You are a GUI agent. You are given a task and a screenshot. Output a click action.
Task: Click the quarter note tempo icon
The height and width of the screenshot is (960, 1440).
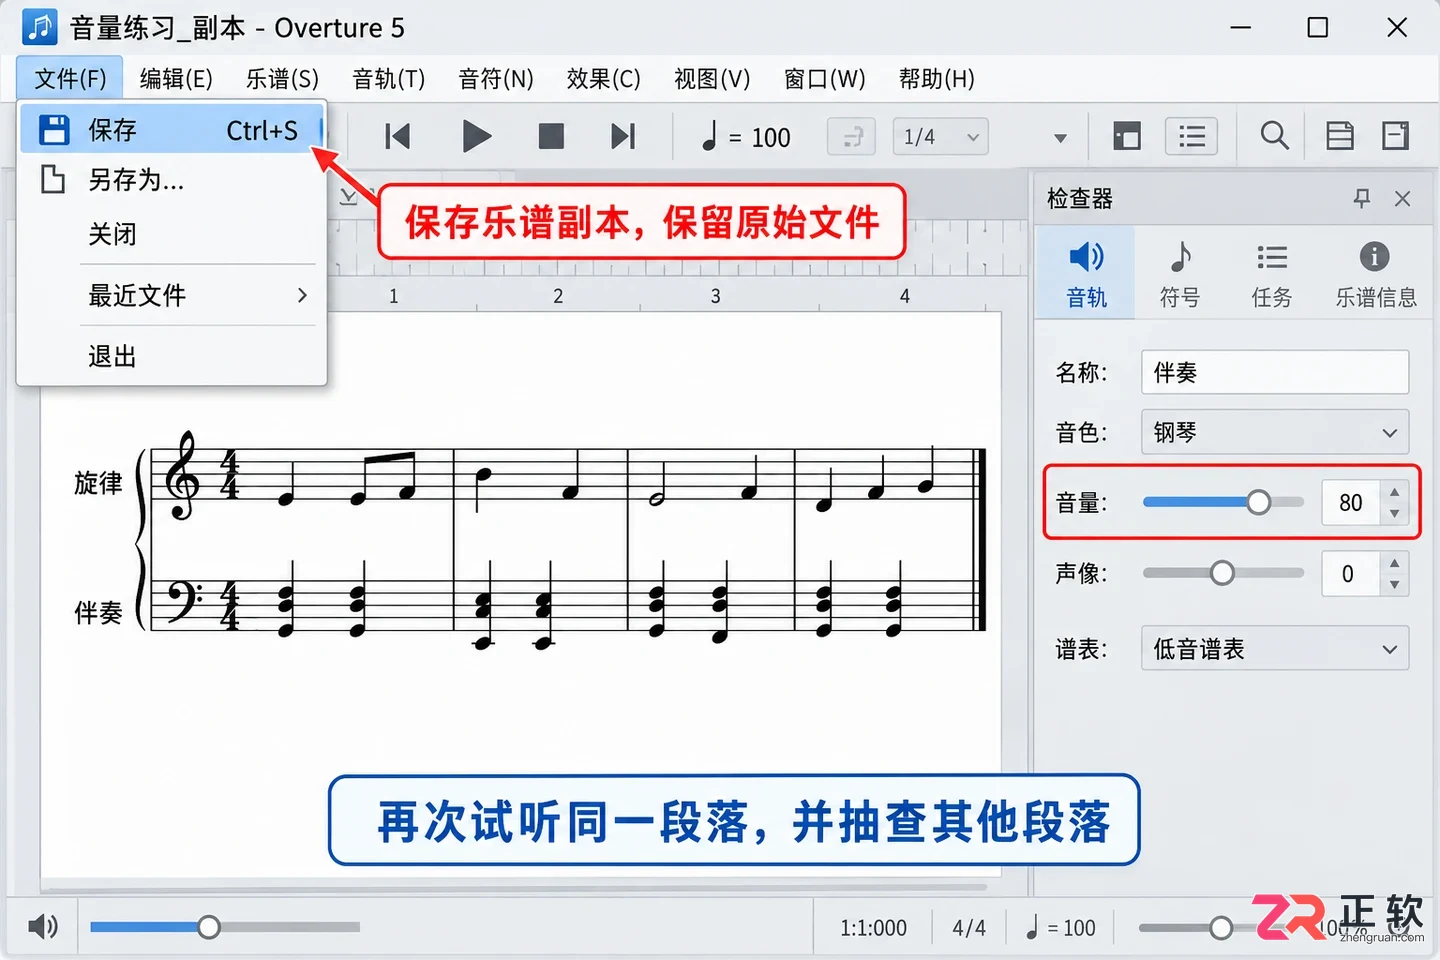[x=709, y=136]
